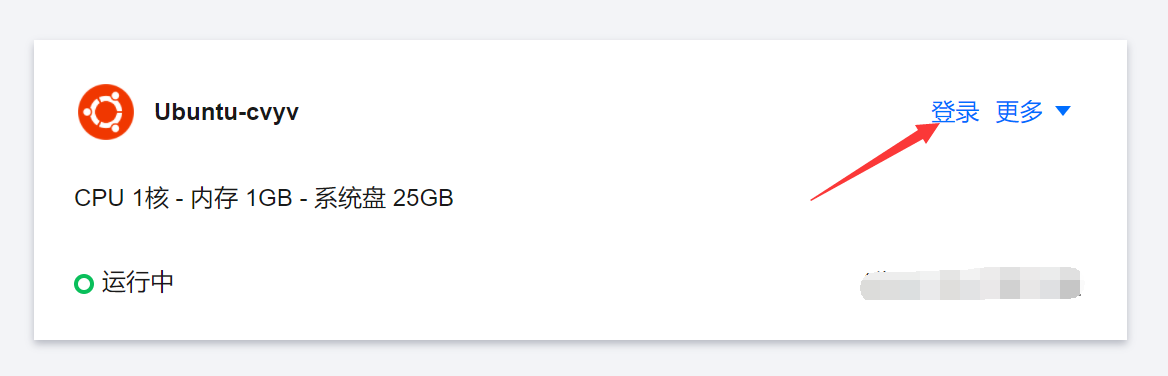1168x376 pixels.
Task: Open the Ubuntu-cvyv instance name
Action: [x=226, y=112]
